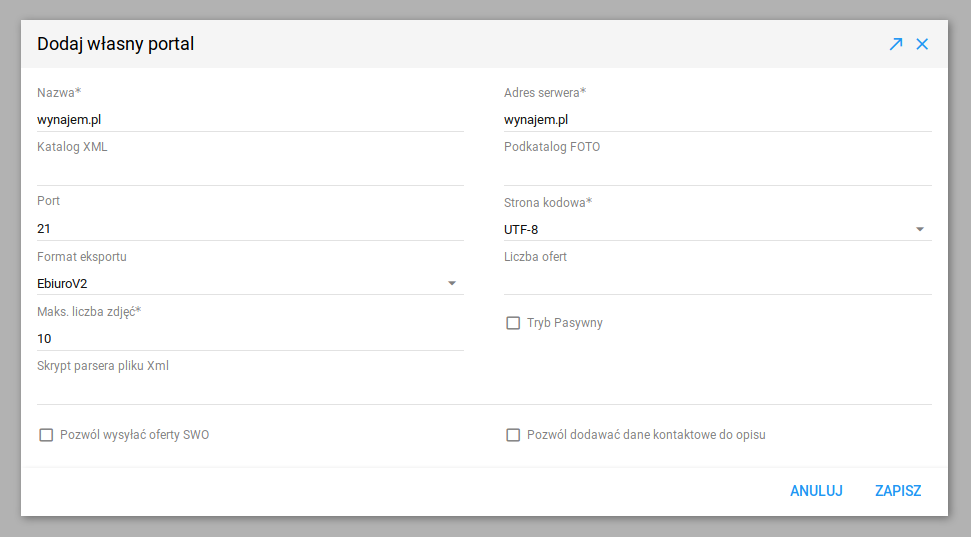Click the ANULUJ button

click(816, 491)
